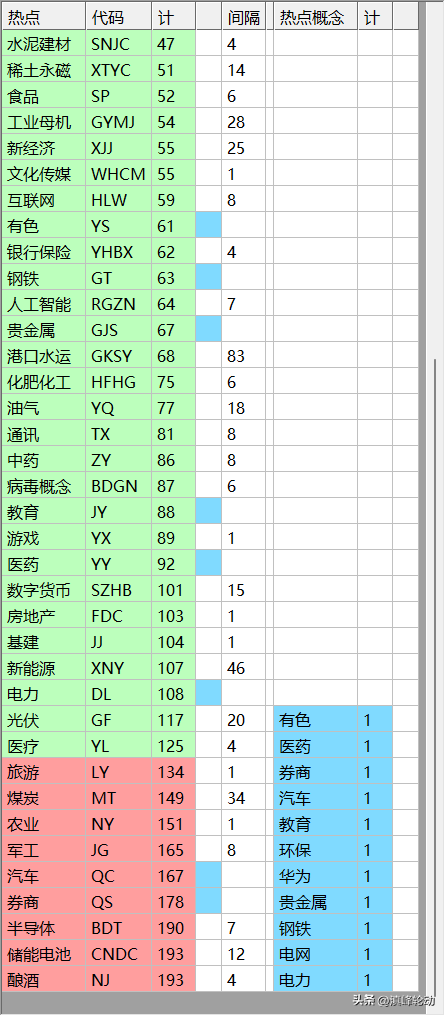This screenshot has width=445, height=1016.
Task: Click the DL code cell
Action: coord(120,694)
